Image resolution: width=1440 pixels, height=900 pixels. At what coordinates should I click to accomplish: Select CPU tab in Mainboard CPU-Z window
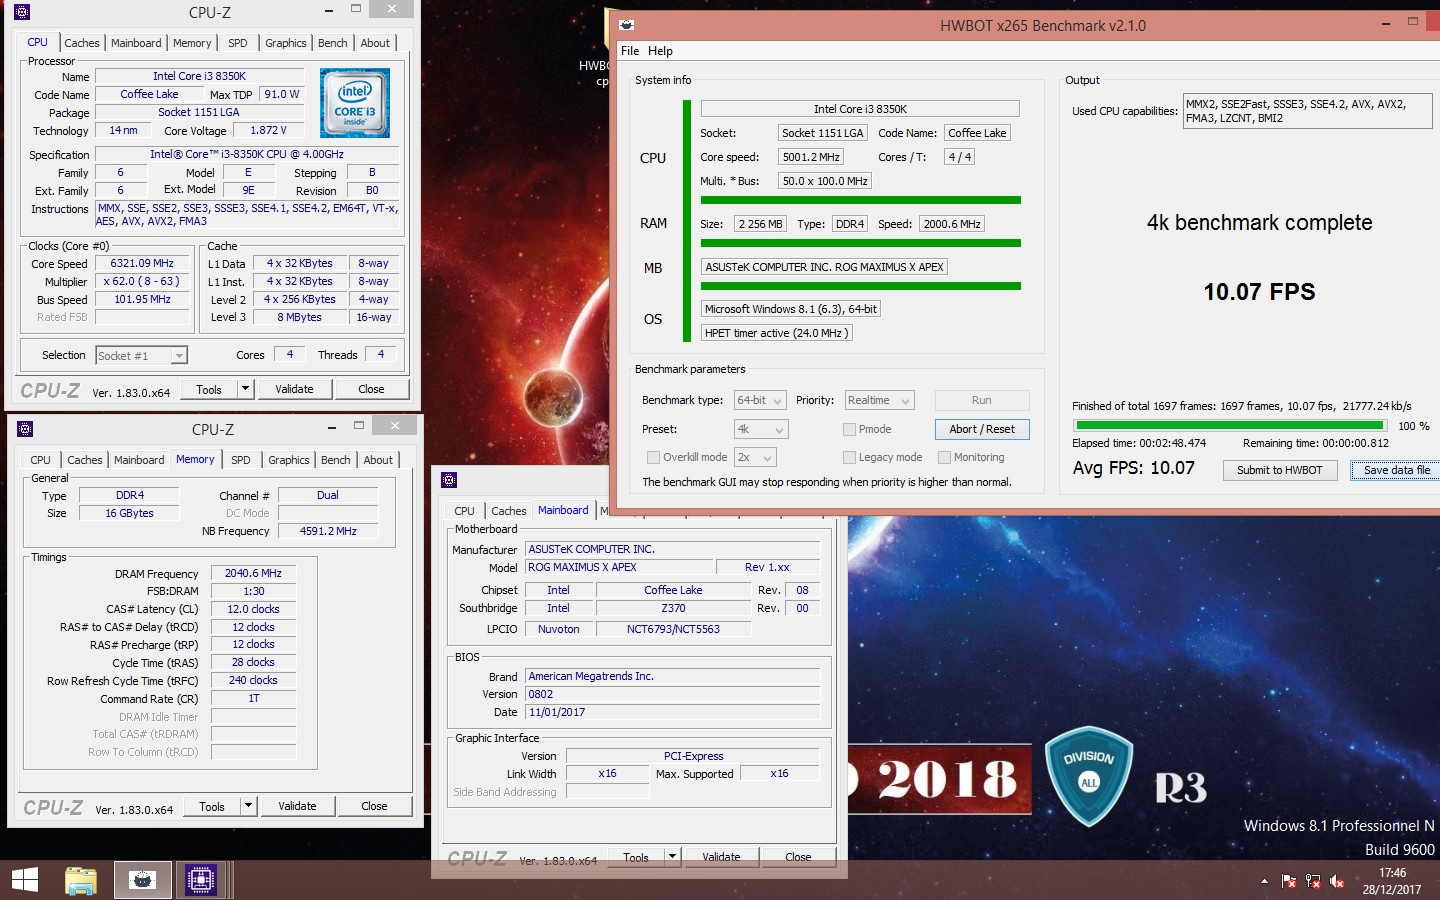pos(465,511)
